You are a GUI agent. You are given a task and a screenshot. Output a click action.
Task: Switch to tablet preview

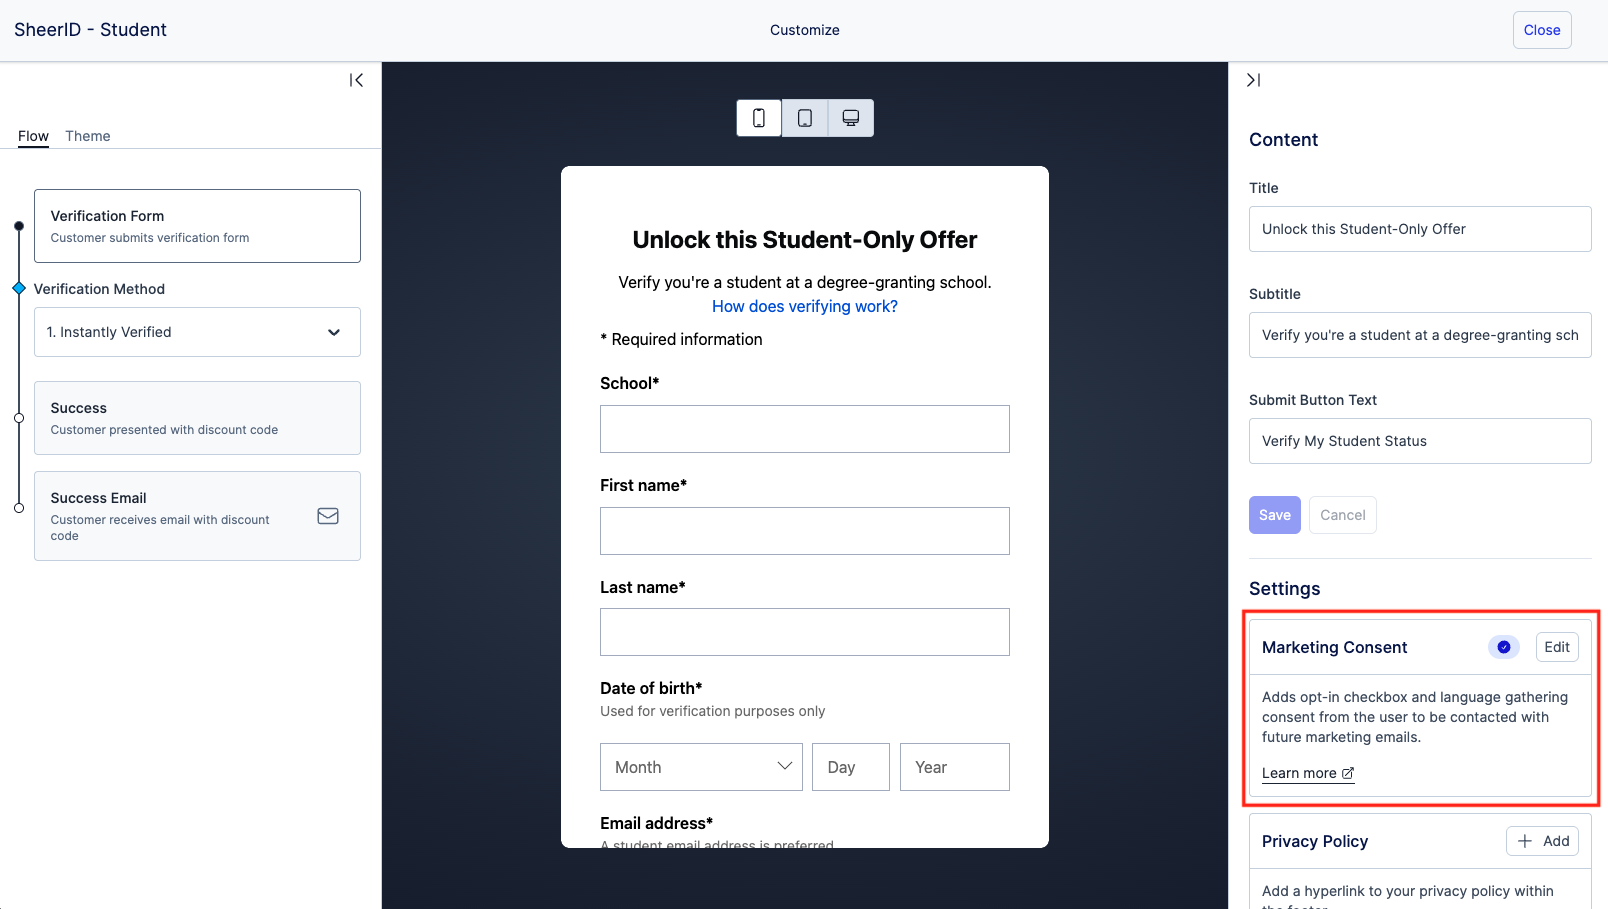coord(805,118)
